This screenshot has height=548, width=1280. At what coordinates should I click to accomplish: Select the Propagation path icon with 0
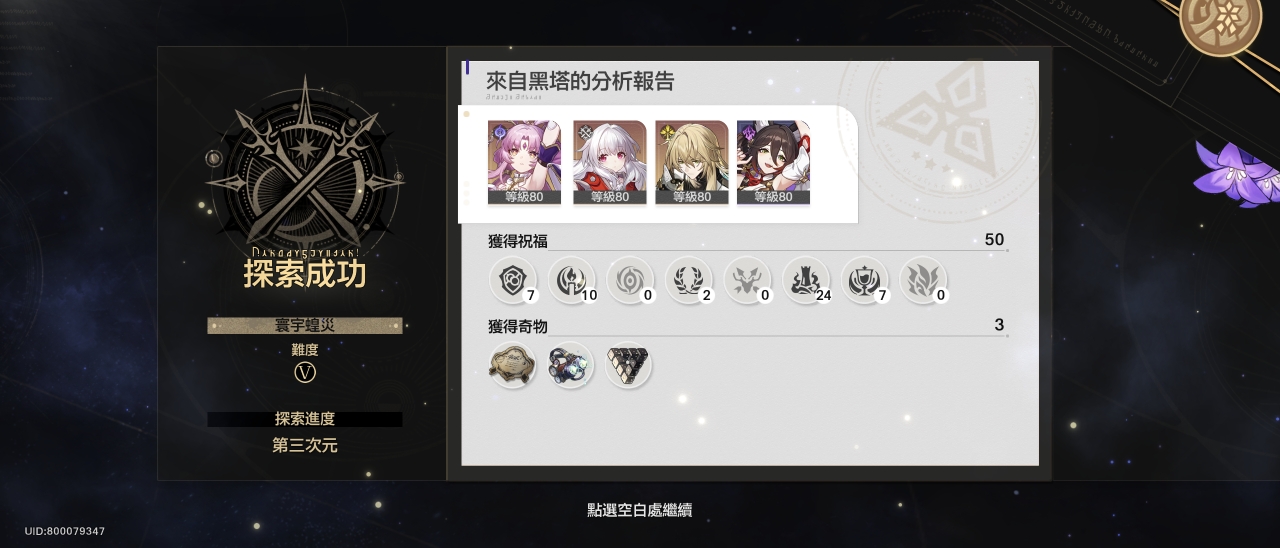pyautogui.click(x=923, y=279)
